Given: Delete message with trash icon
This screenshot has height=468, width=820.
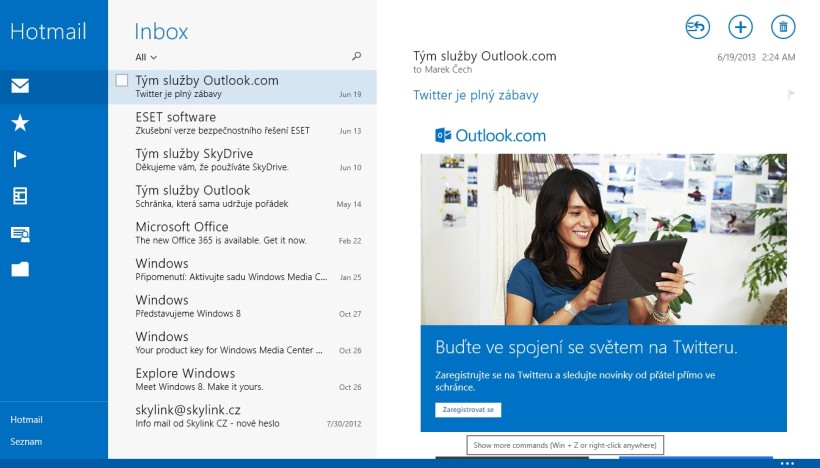Looking at the screenshot, I should (x=783, y=27).
